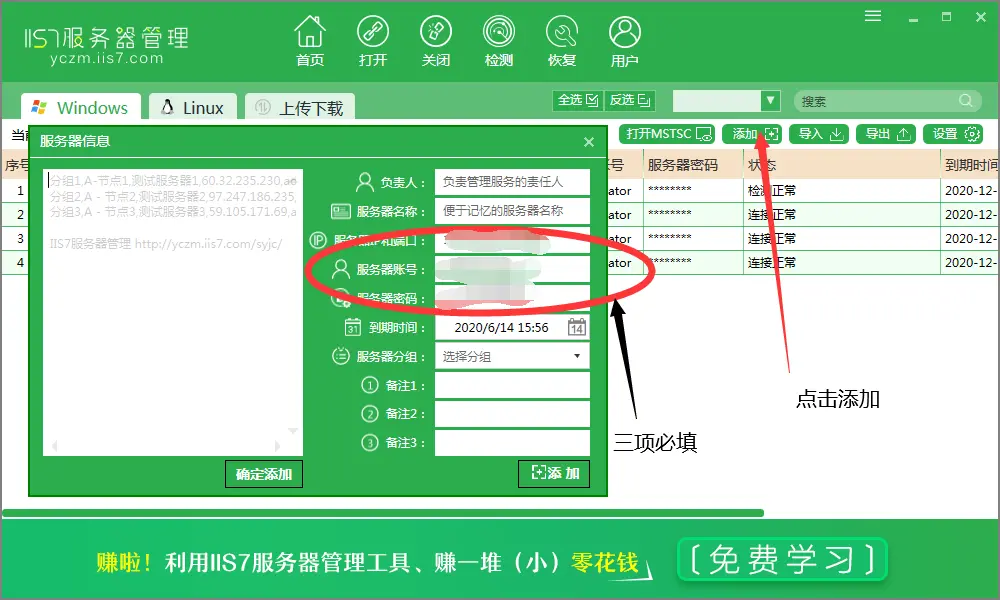Viewport: 1000px width, 600px height.
Task: Click the 关闭 close-connection icon
Action: coord(436,41)
